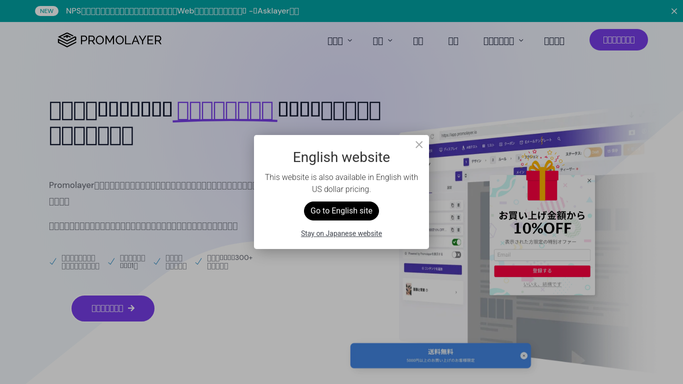Click the Promolayer logo icon

pyautogui.click(x=67, y=40)
